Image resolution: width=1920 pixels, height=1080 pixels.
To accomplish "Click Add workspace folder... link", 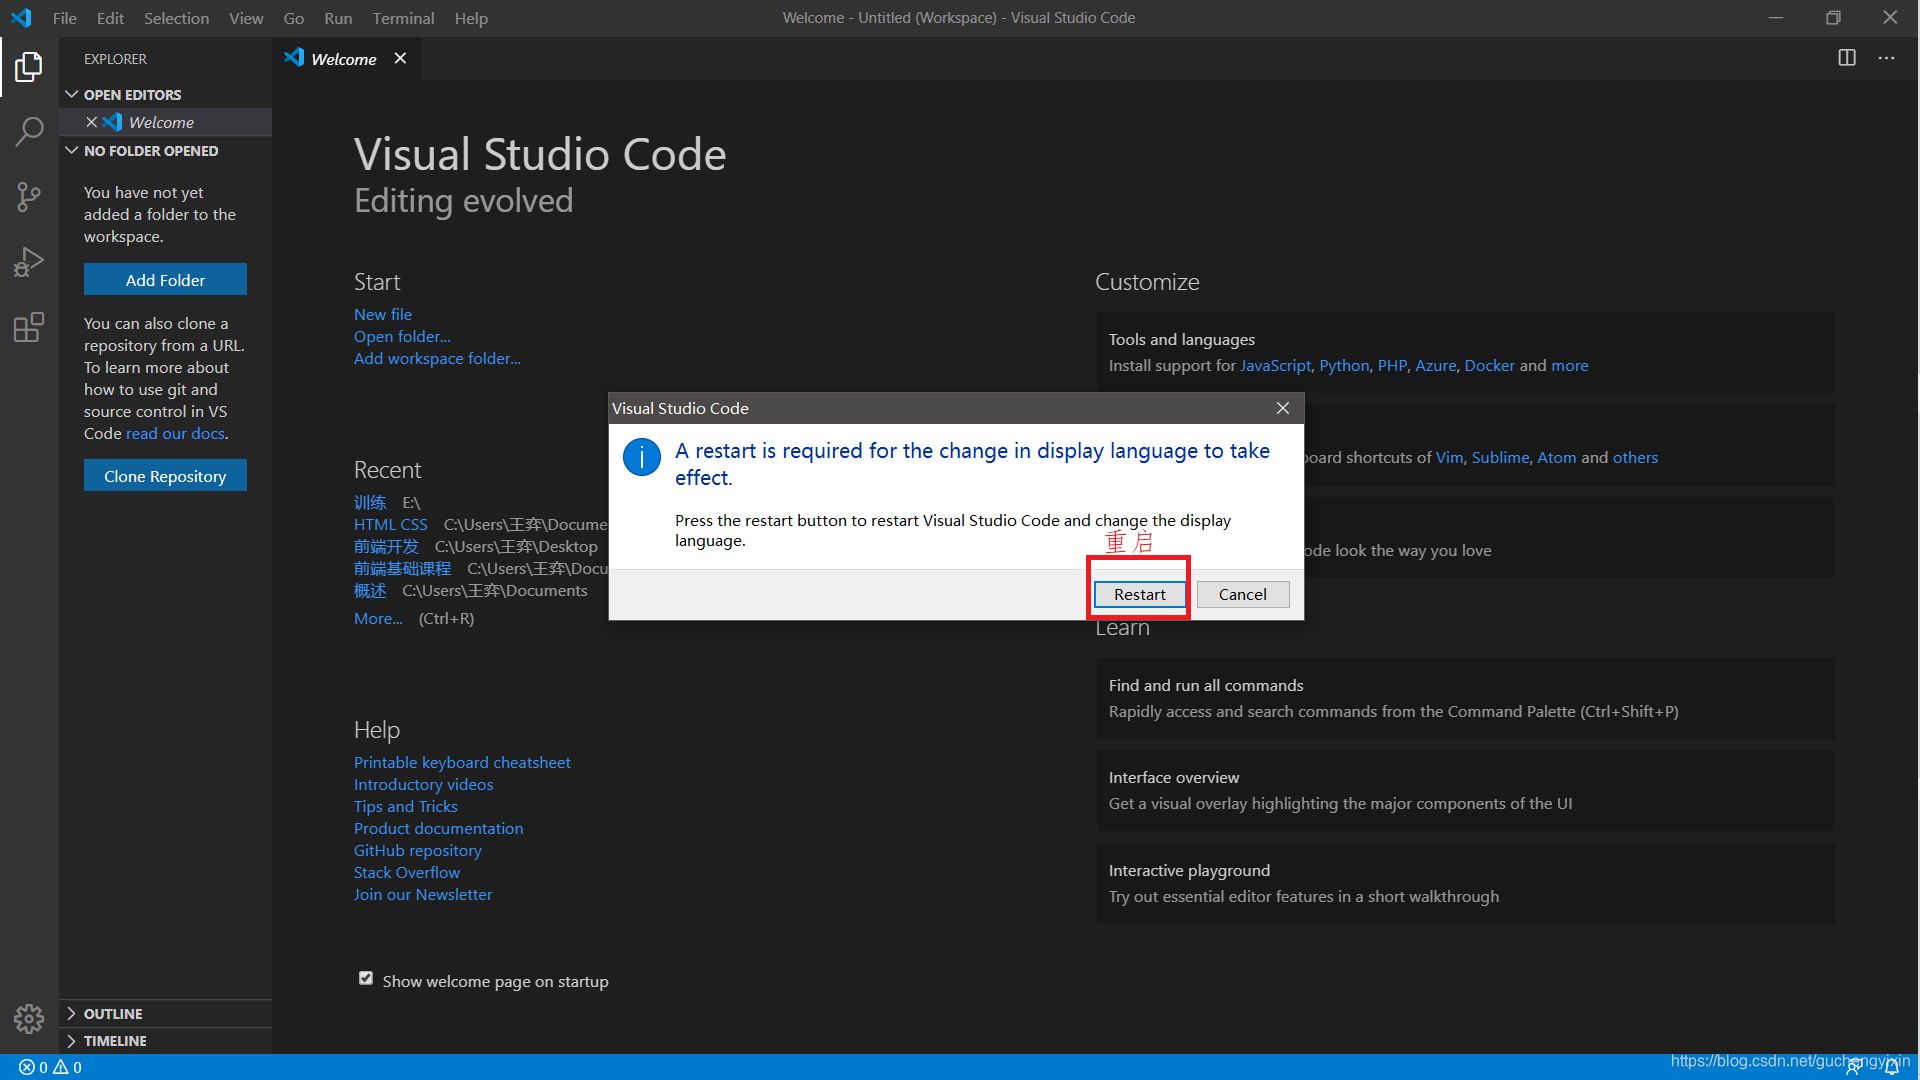I will click(437, 358).
